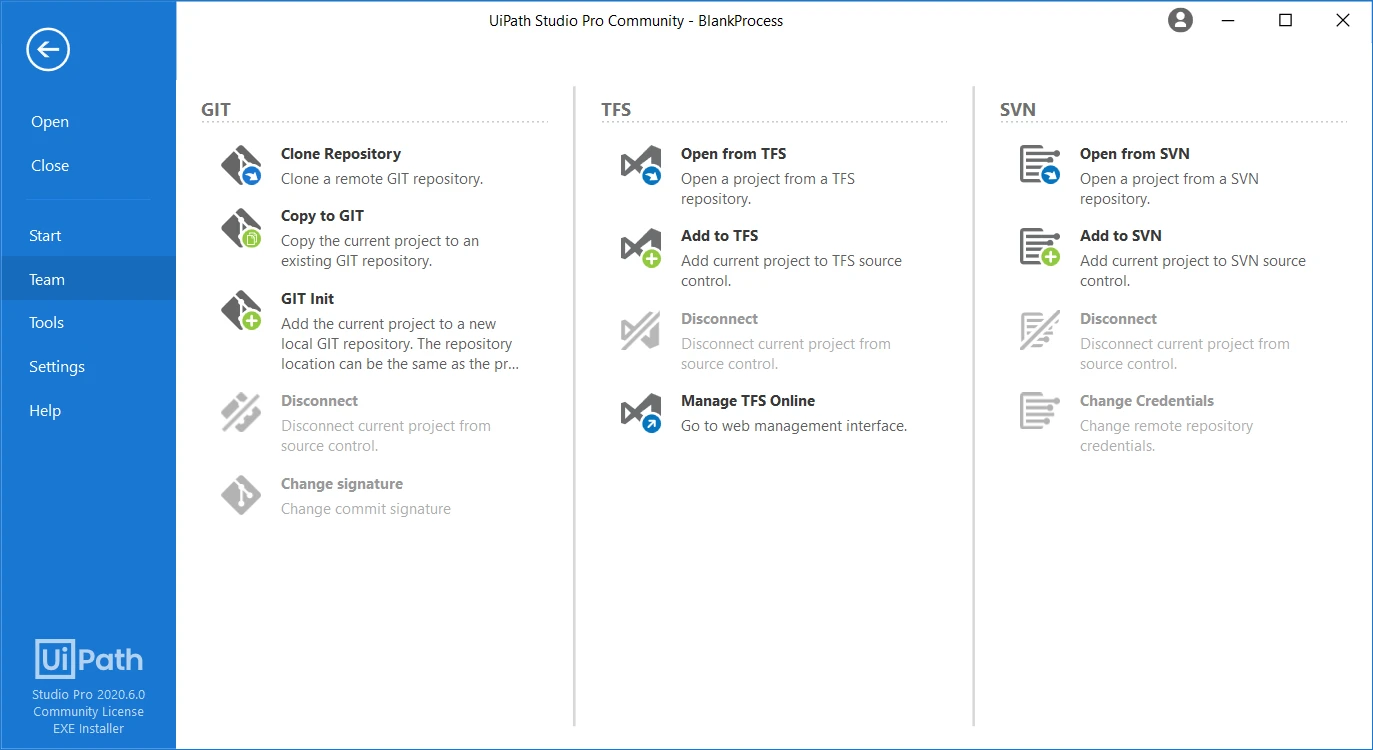The image size is (1373, 750).
Task: Open the Manage TFS Online icon
Action: pyautogui.click(x=641, y=413)
